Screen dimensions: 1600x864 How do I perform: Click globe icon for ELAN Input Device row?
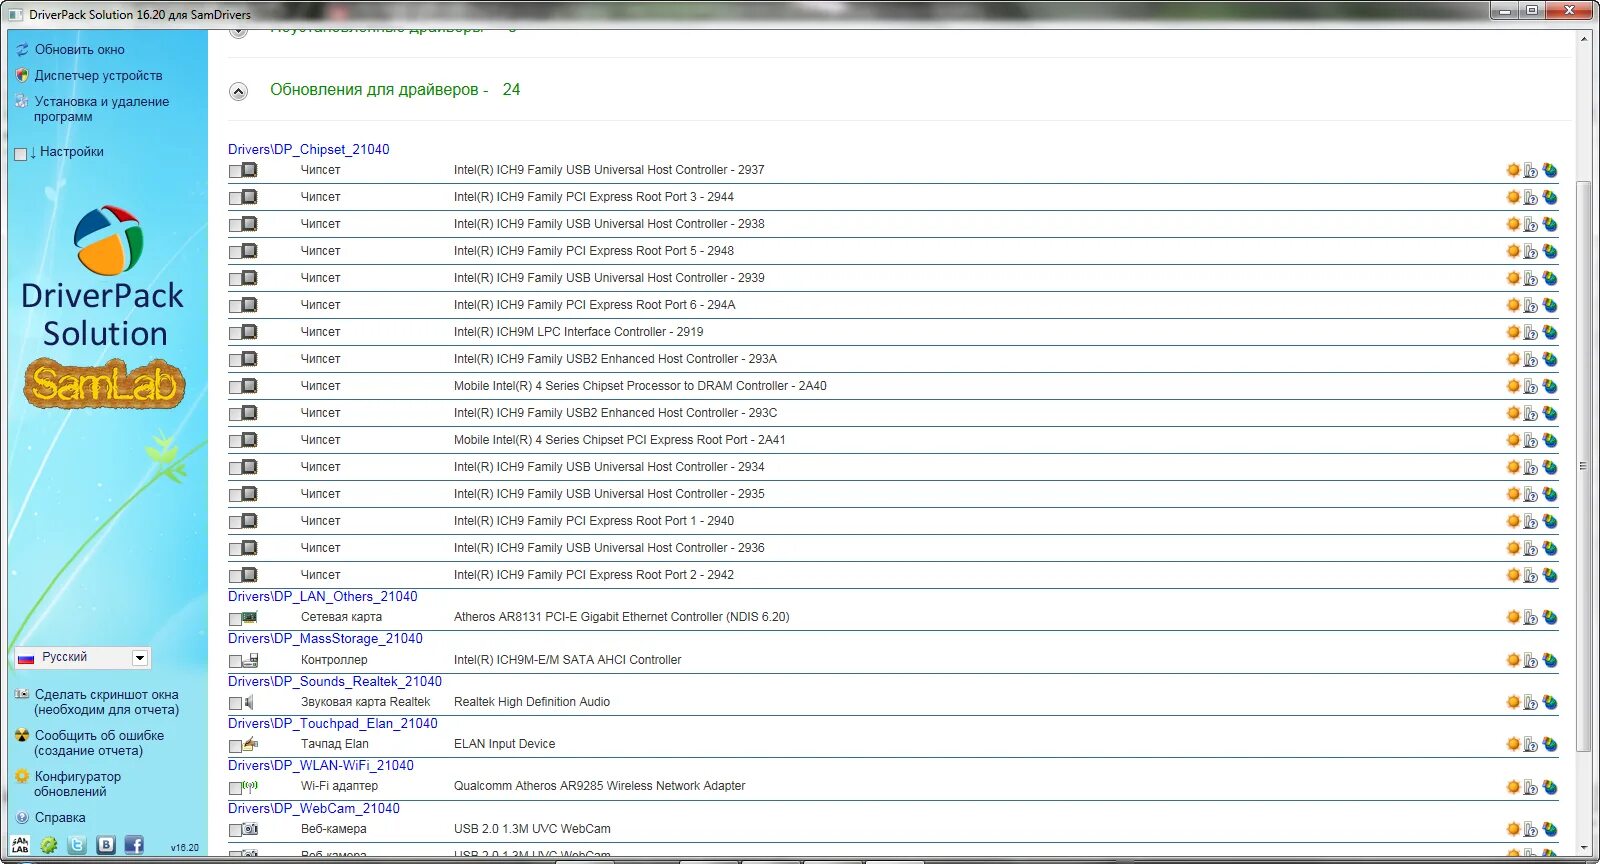point(1549,744)
